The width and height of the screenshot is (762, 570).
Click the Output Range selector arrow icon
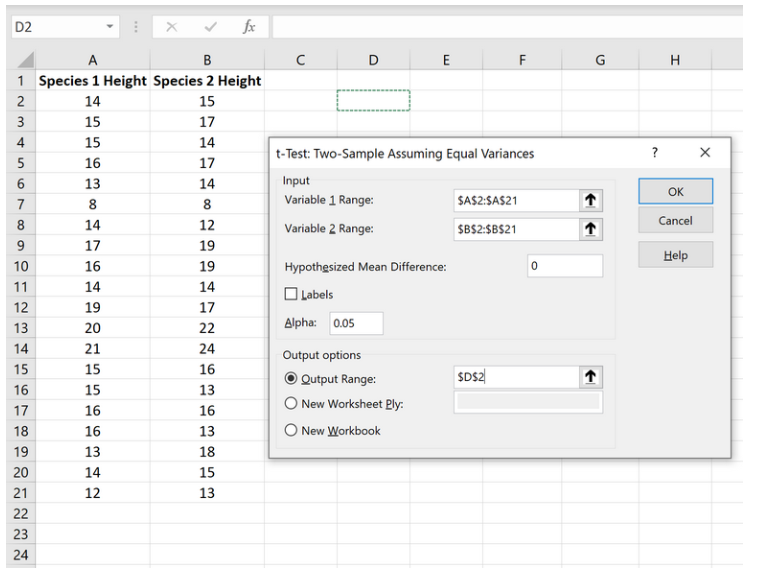click(x=590, y=377)
